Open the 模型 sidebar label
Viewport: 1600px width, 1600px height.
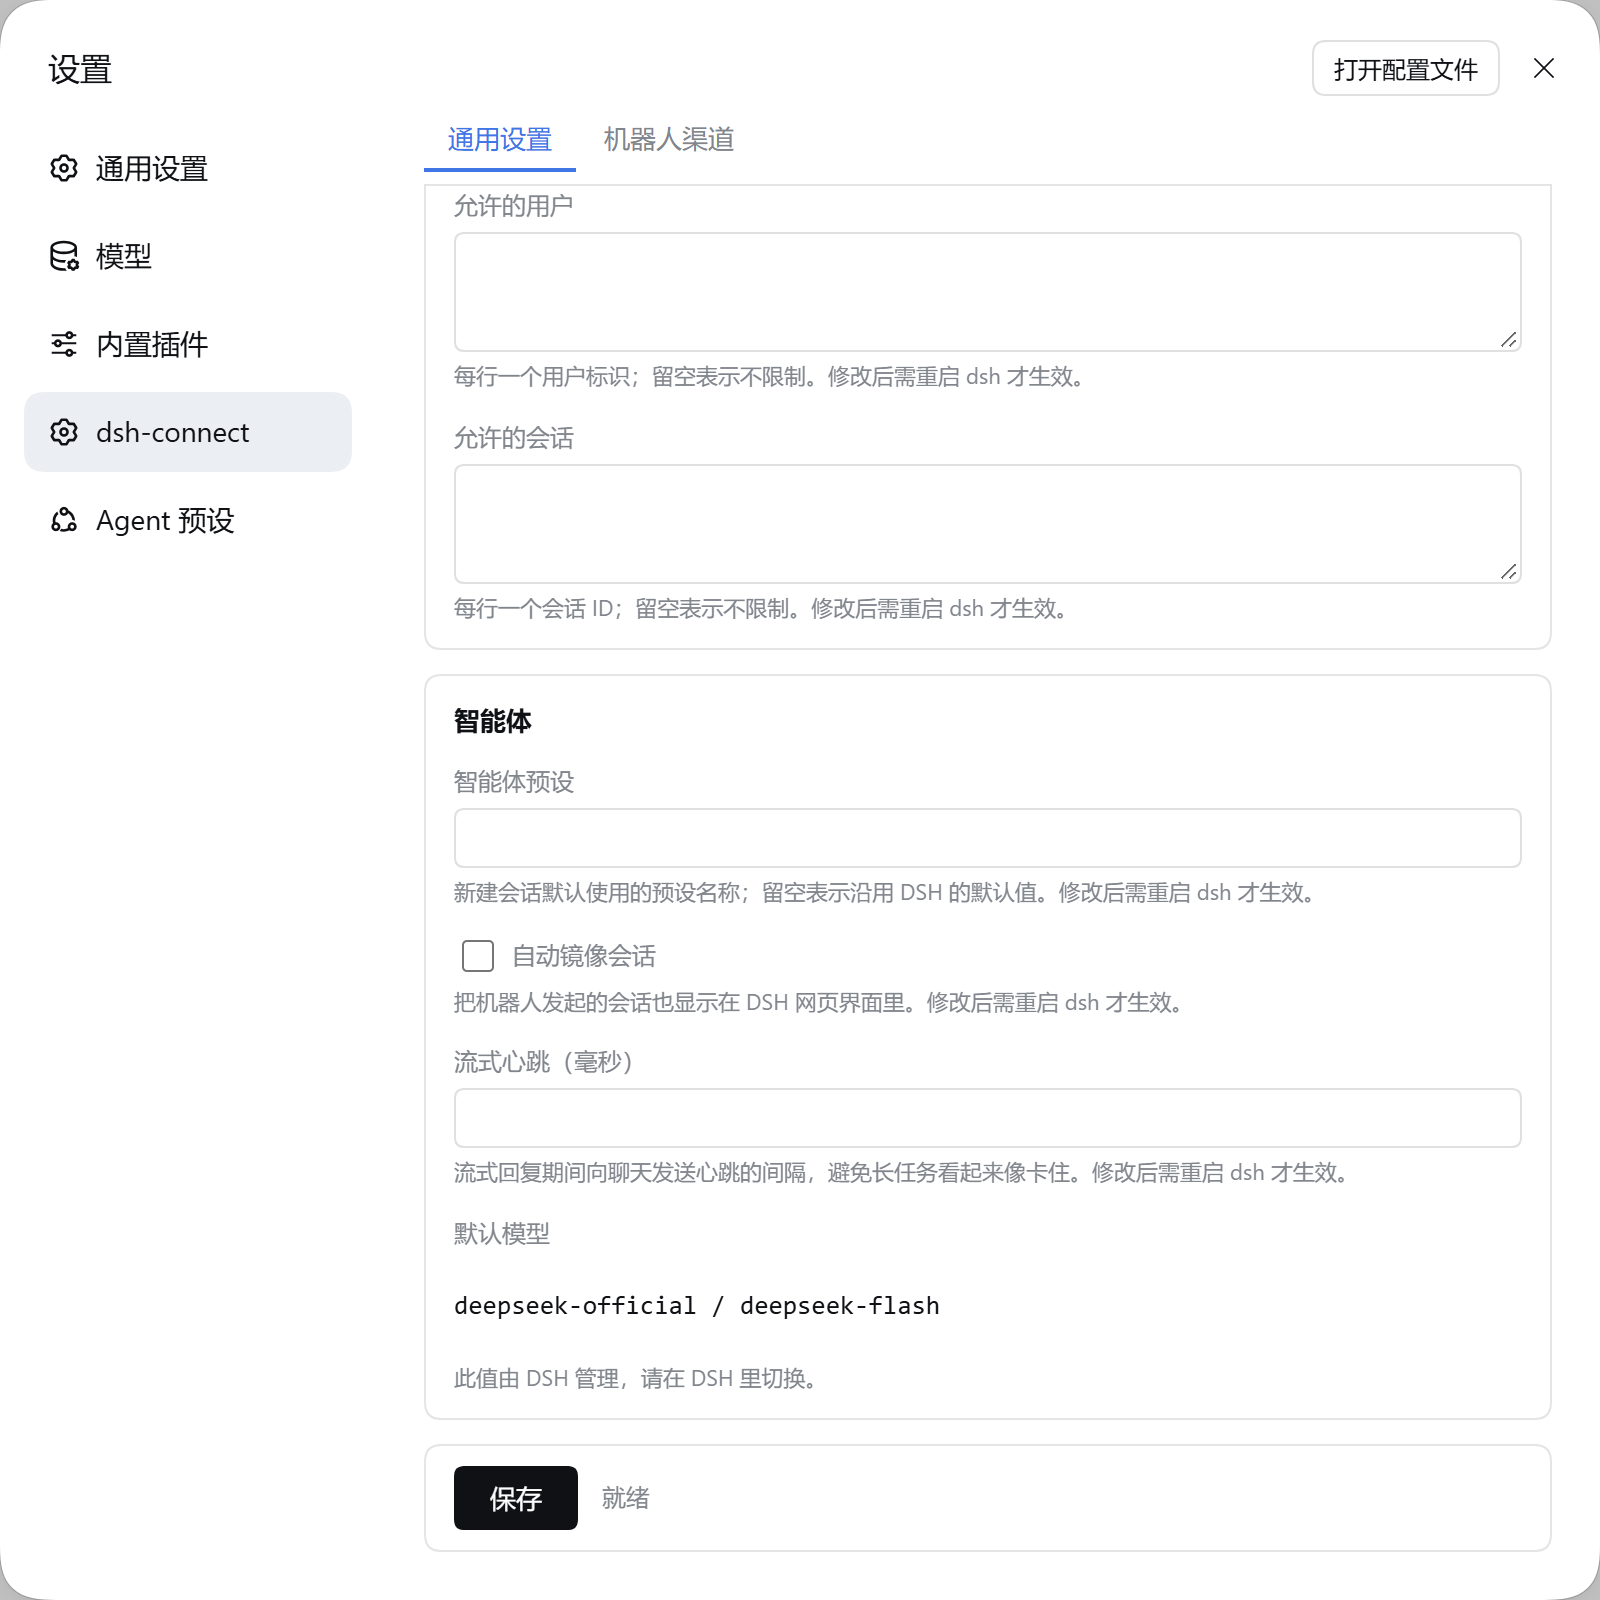click(124, 257)
